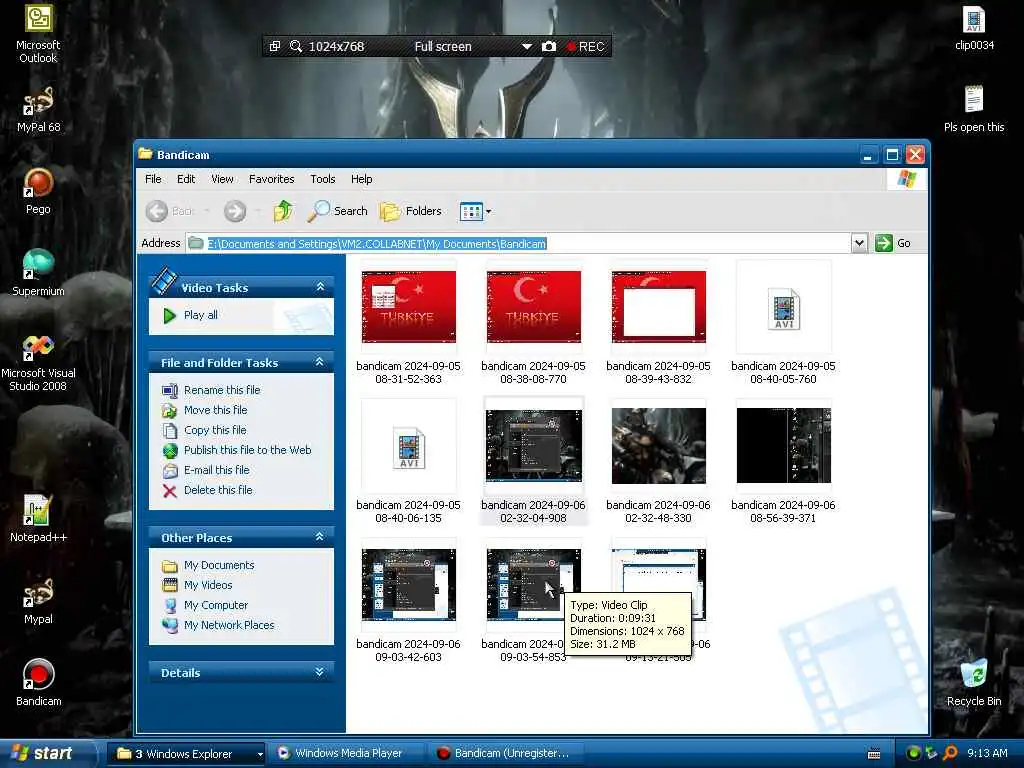The height and width of the screenshot is (768, 1024).
Task: Start recording with the REC button
Action: pyautogui.click(x=586, y=46)
